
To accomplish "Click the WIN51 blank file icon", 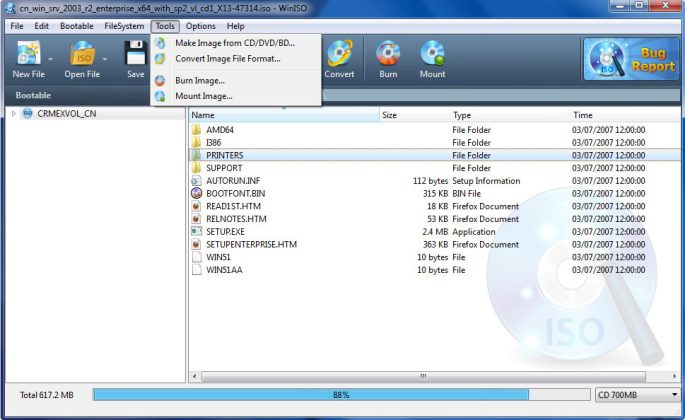I will 197,257.
